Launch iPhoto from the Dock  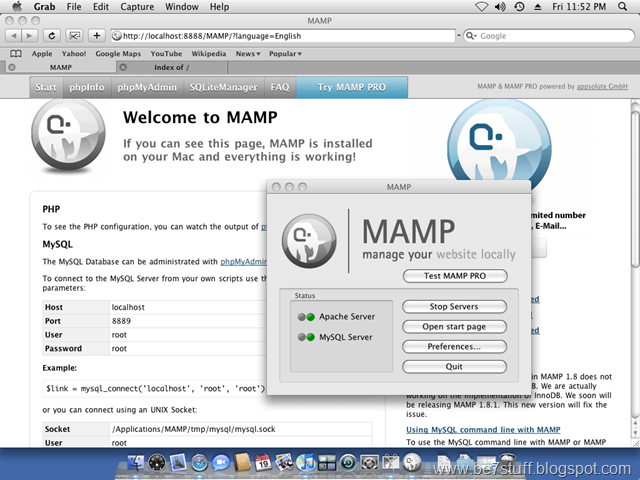284,463
